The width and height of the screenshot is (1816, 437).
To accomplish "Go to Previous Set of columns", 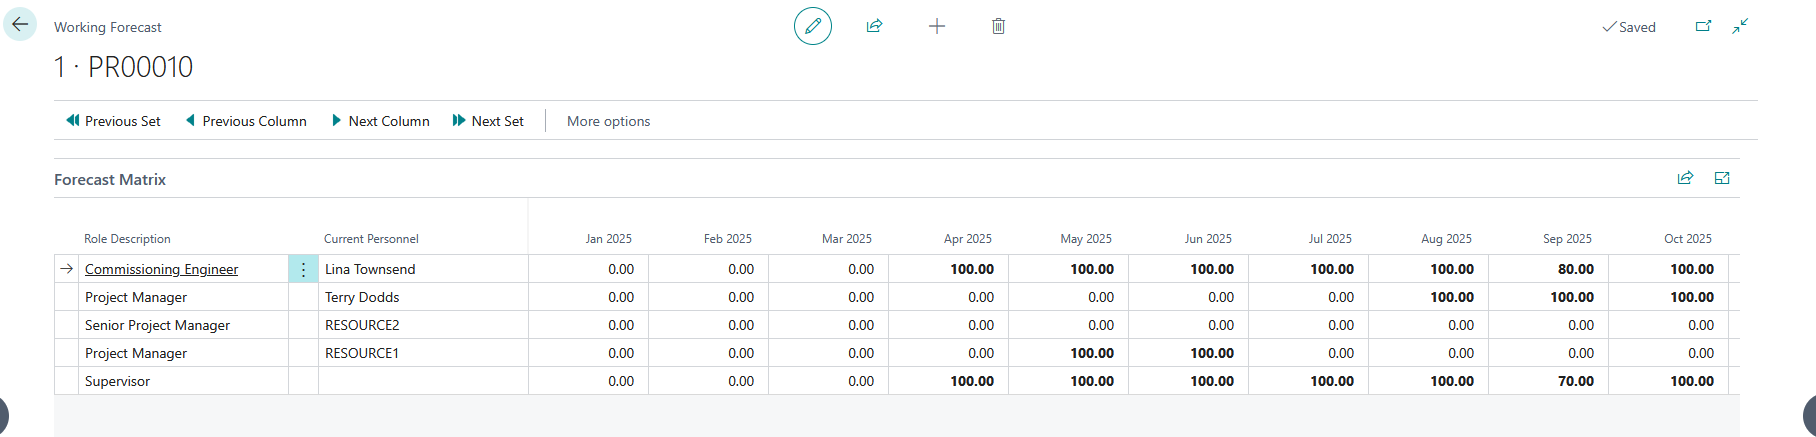I will click(x=113, y=121).
